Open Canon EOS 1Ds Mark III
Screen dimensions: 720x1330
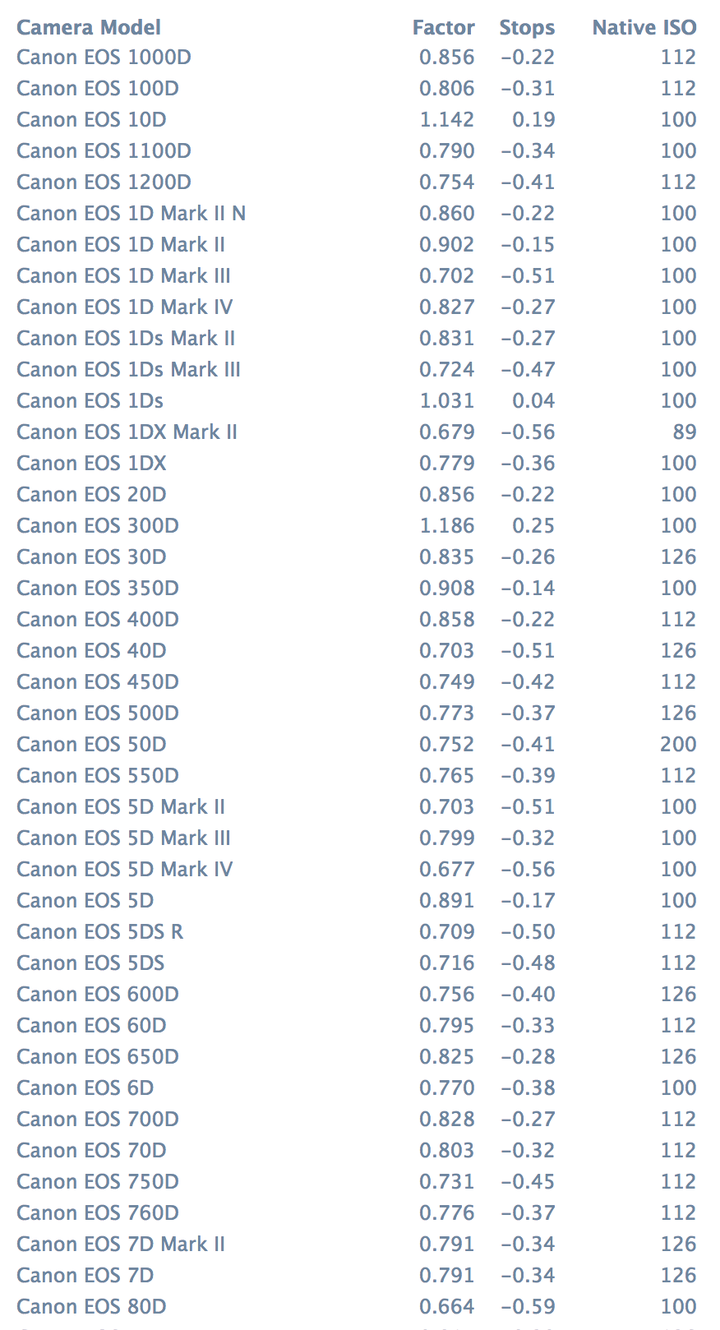(x=129, y=370)
